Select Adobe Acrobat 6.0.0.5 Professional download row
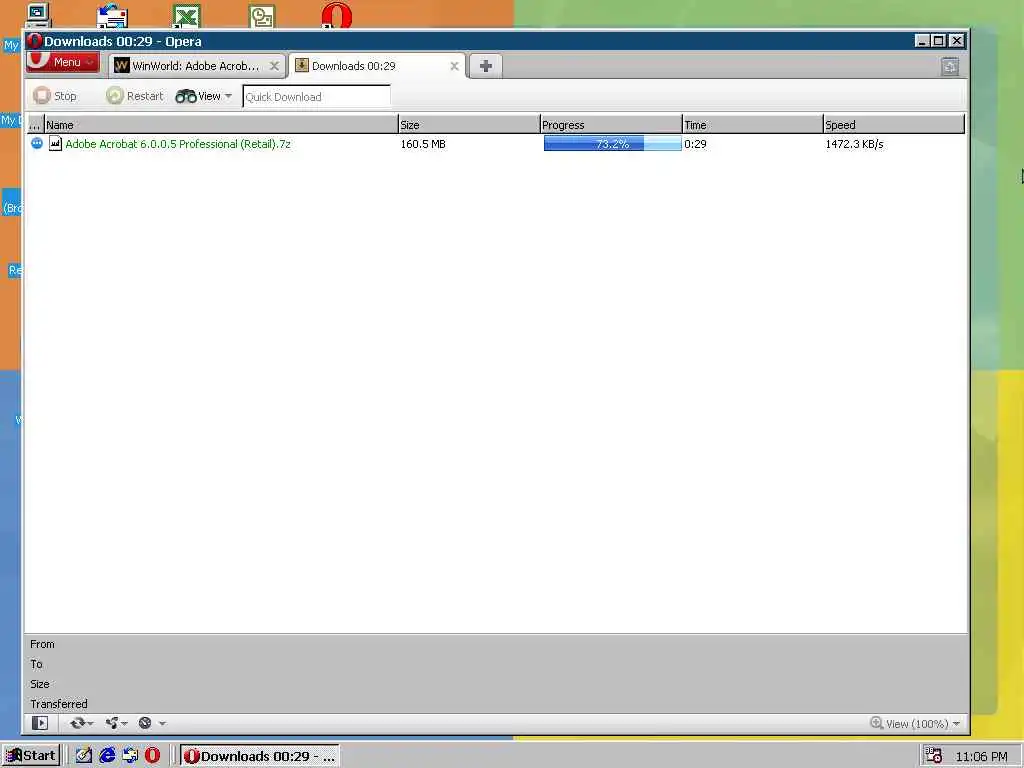This screenshot has width=1024, height=768. pyautogui.click(x=496, y=144)
